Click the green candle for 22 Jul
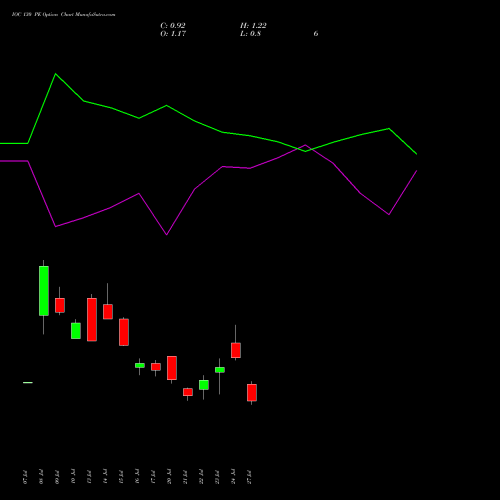 click(204, 385)
